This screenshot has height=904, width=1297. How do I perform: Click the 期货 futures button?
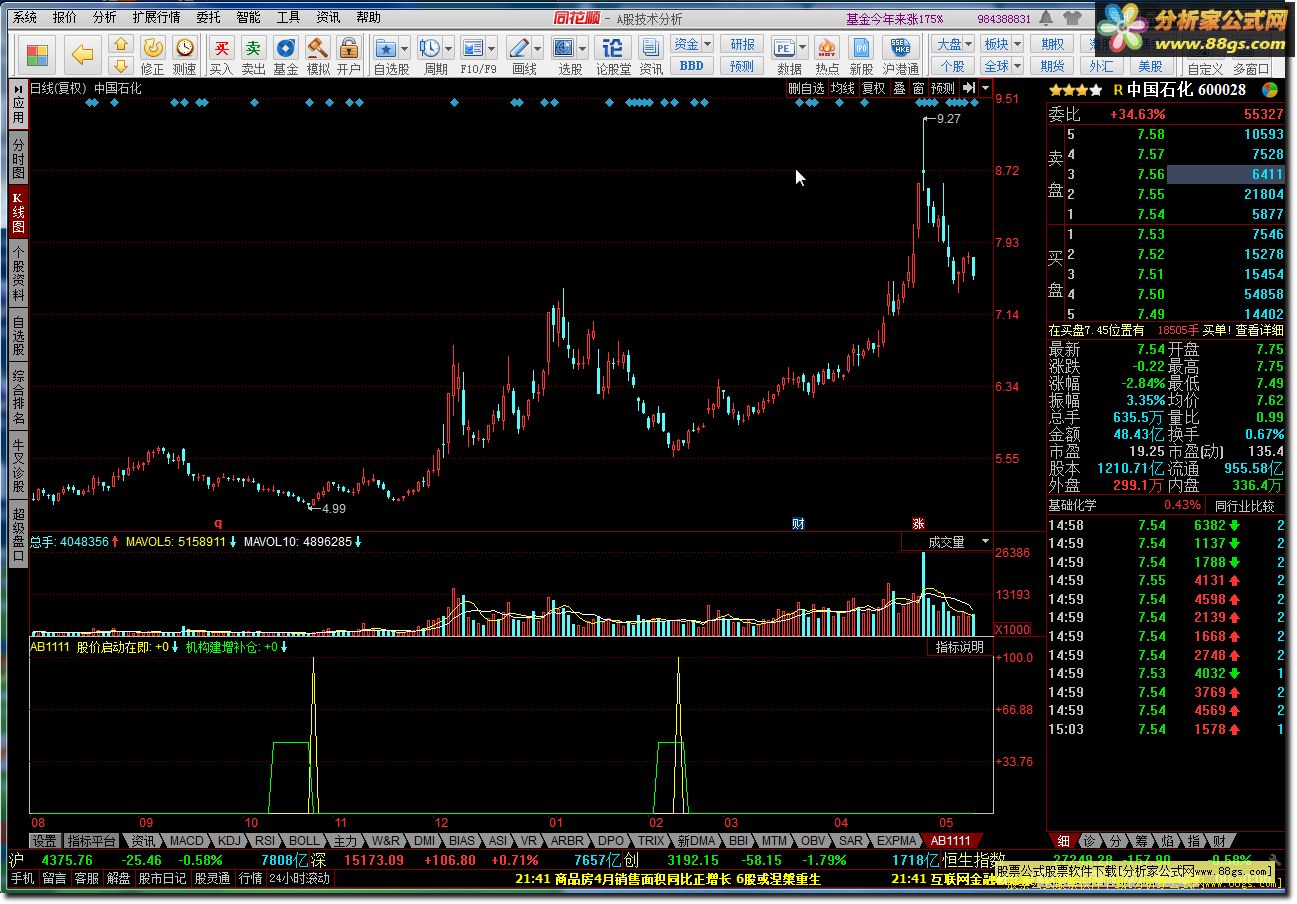1052,66
